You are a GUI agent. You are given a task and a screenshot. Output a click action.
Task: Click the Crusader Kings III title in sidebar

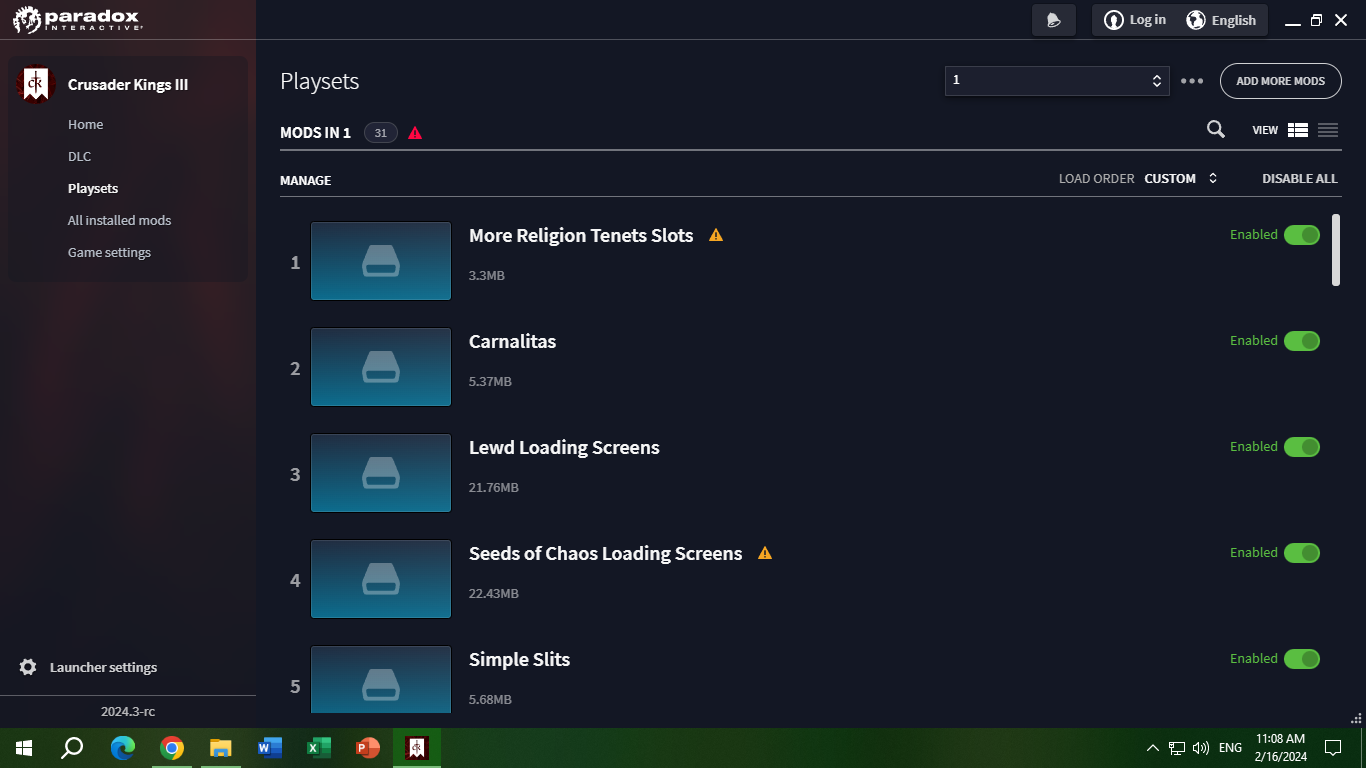click(128, 85)
